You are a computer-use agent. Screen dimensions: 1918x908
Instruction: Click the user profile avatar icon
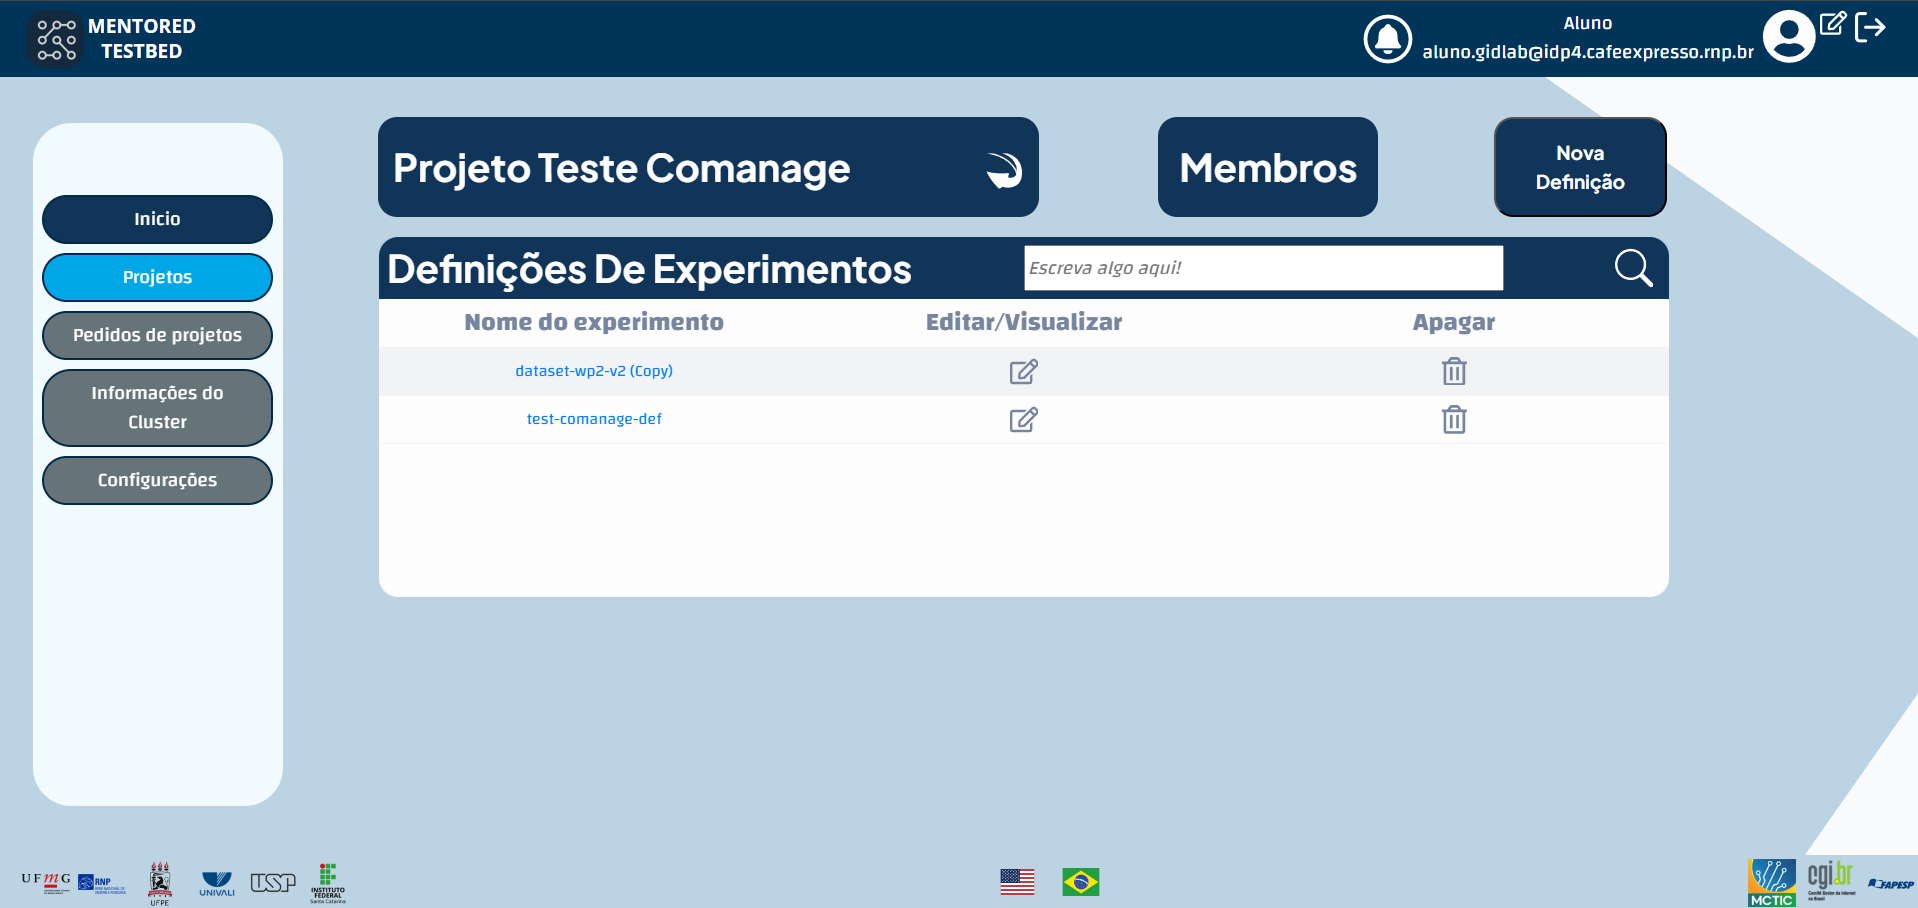(x=1789, y=35)
